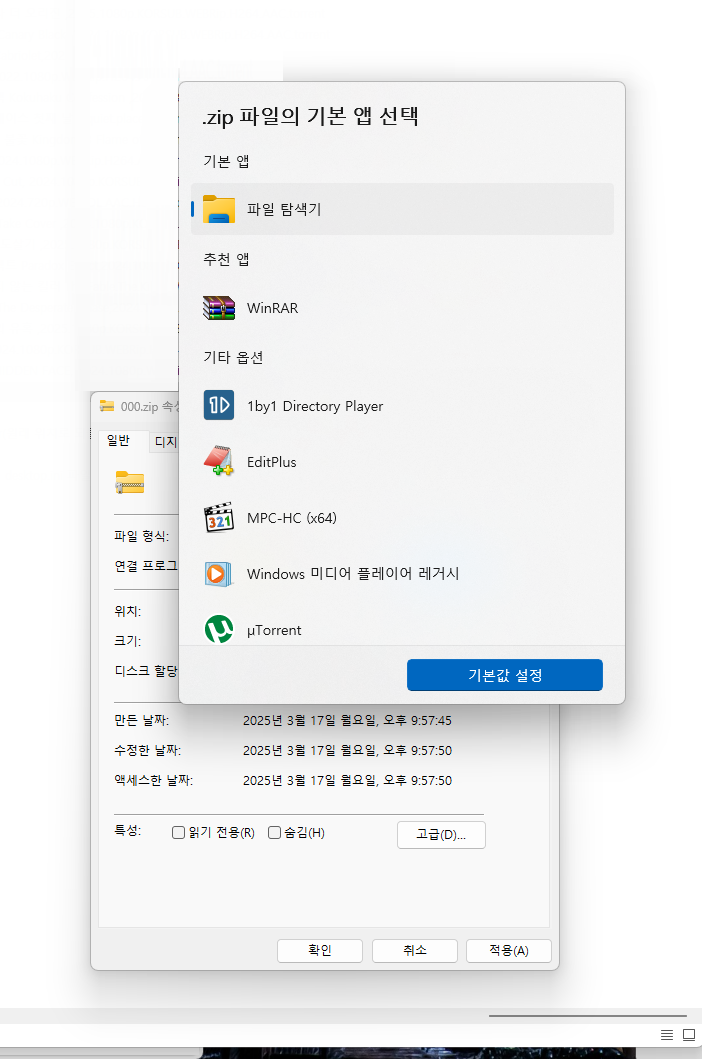
Task: Choose 1by1 Directory Player text
Action: (315, 406)
